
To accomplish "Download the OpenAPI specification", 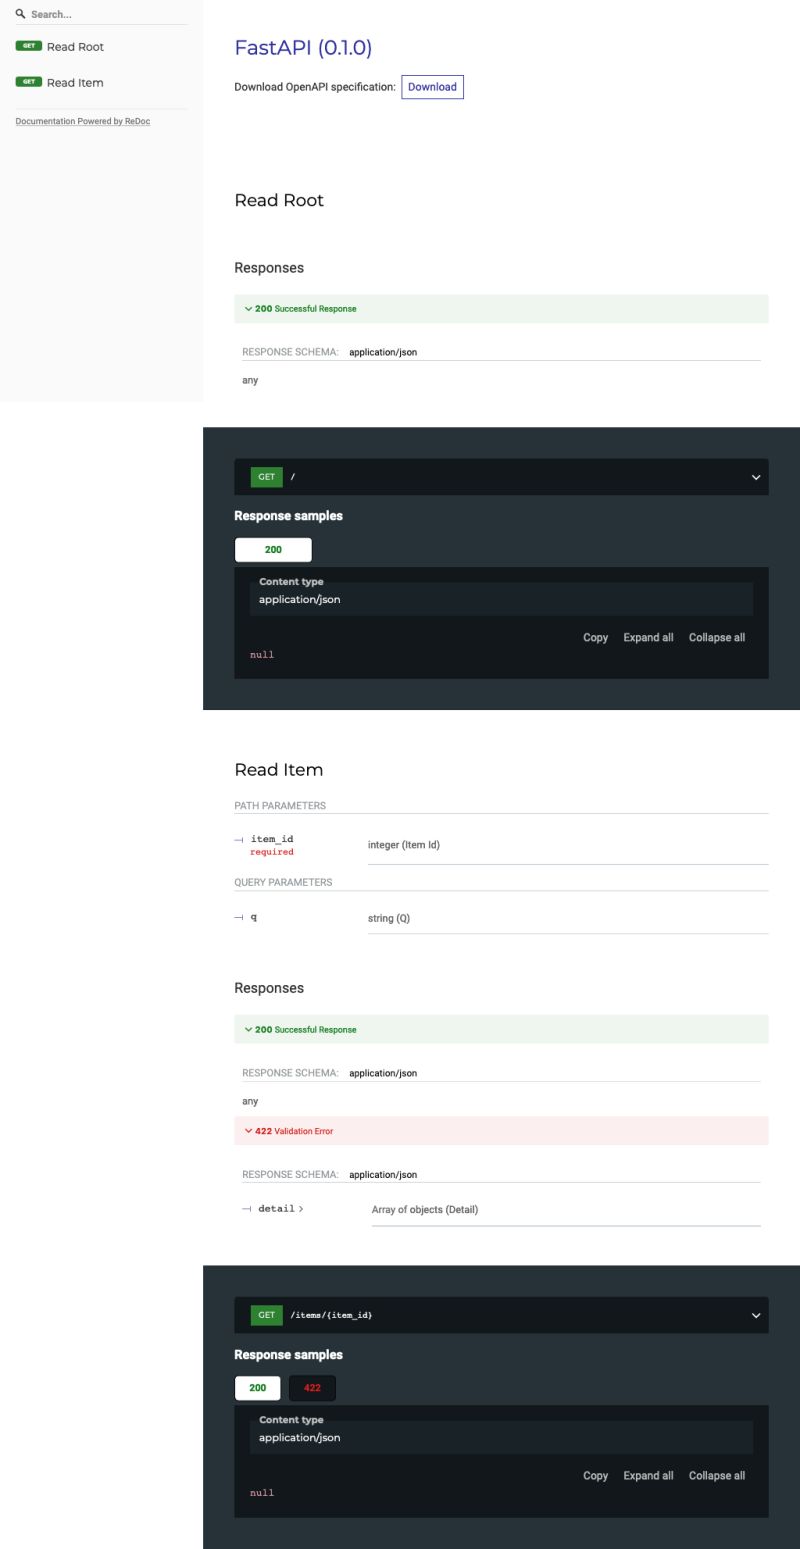I will [x=432, y=87].
